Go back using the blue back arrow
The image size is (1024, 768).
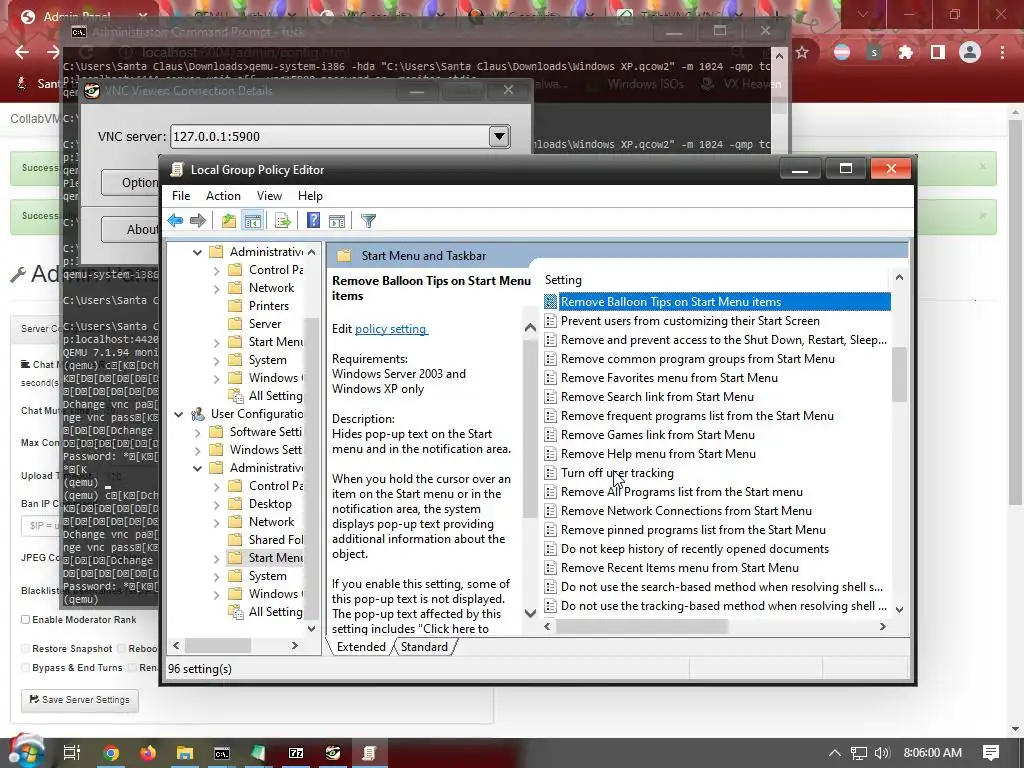[175, 221]
